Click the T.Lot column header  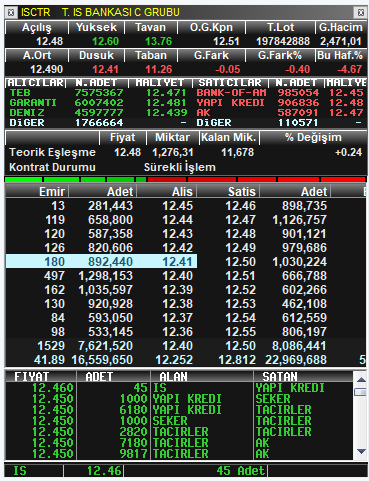point(280,28)
